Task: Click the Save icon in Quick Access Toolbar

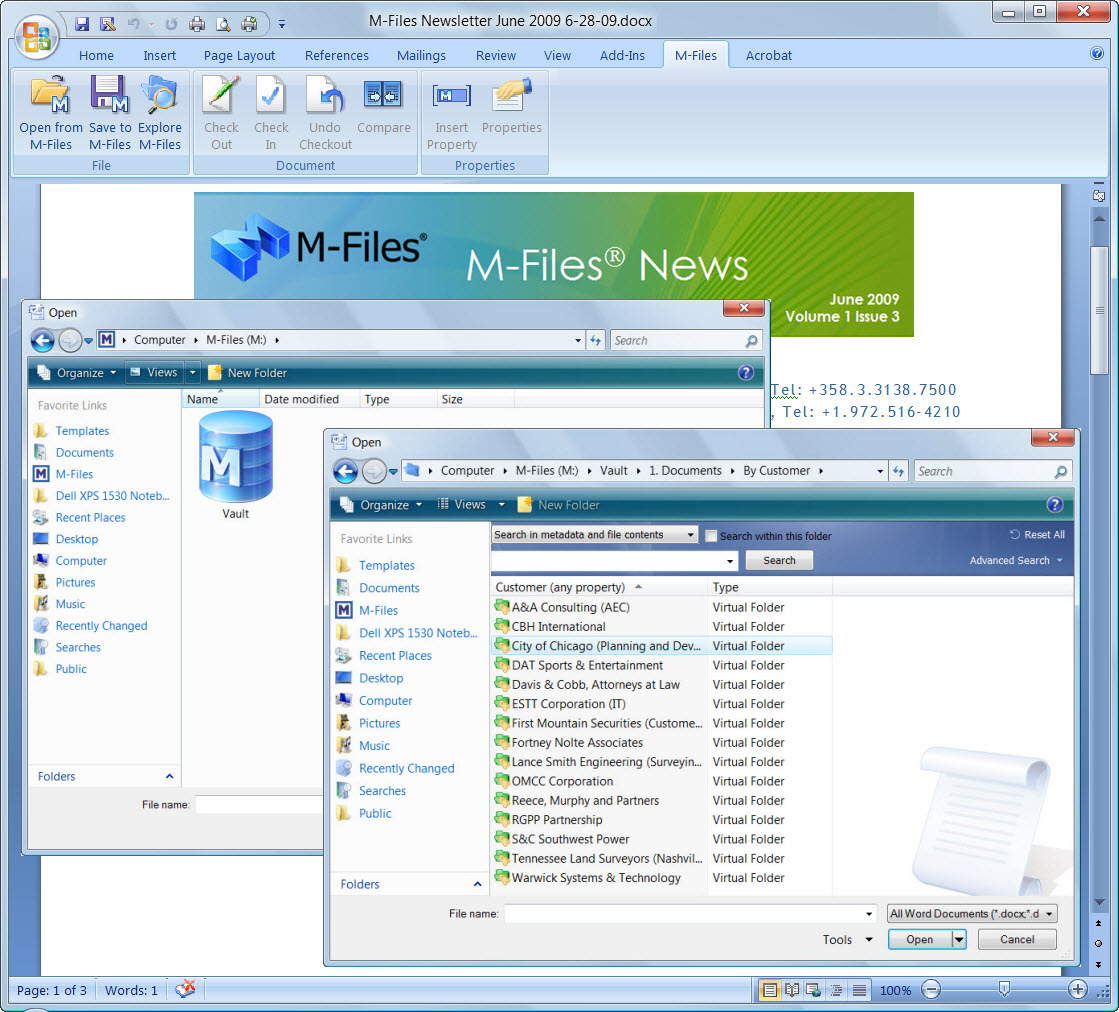Action: point(82,24)
